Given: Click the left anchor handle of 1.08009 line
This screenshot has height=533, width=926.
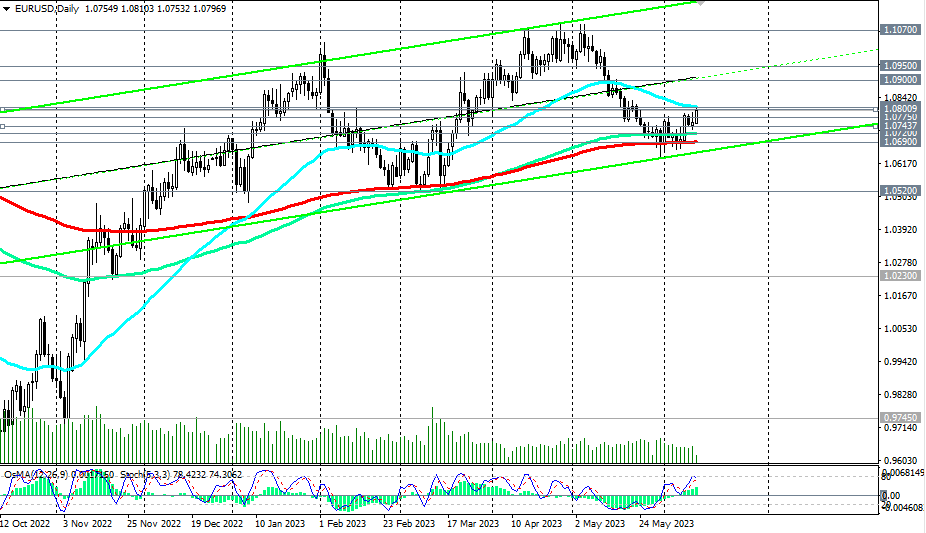Looking at the screenshot, I should (x=2, y=110).
